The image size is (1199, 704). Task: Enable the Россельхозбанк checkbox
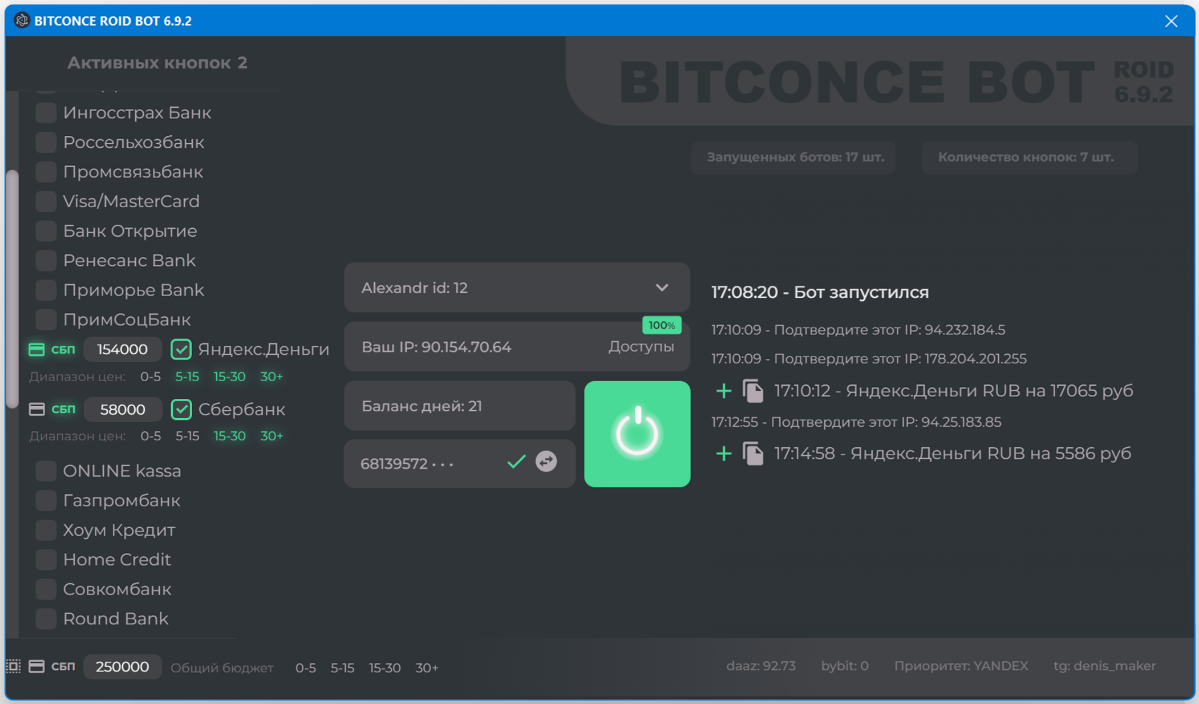coord(46,142)
